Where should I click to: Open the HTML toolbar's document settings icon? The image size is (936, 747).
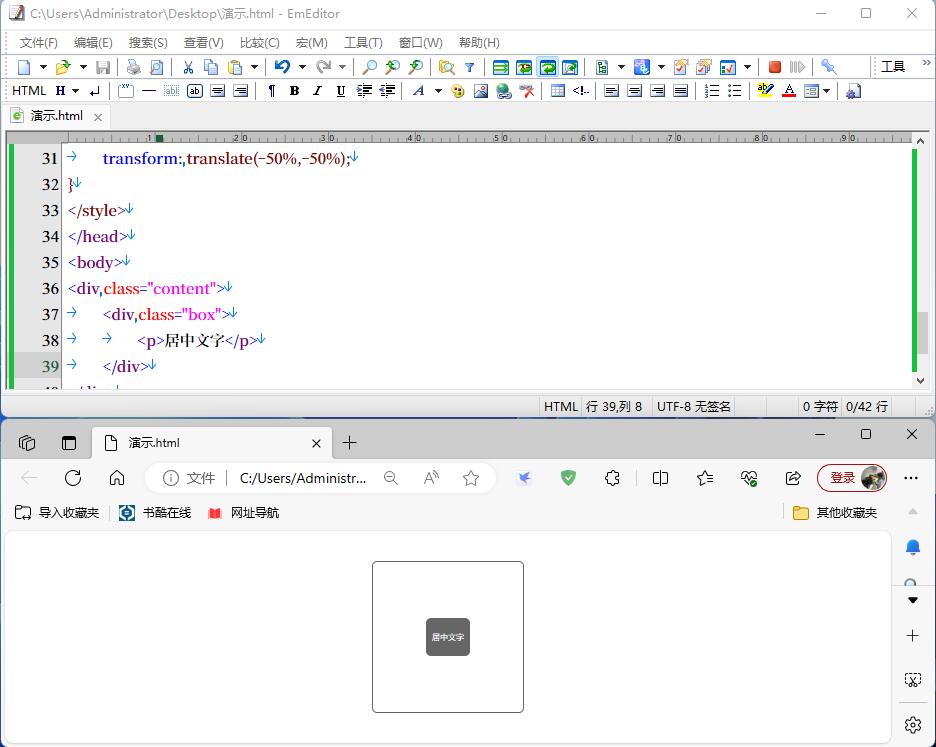tap(853, 91)
